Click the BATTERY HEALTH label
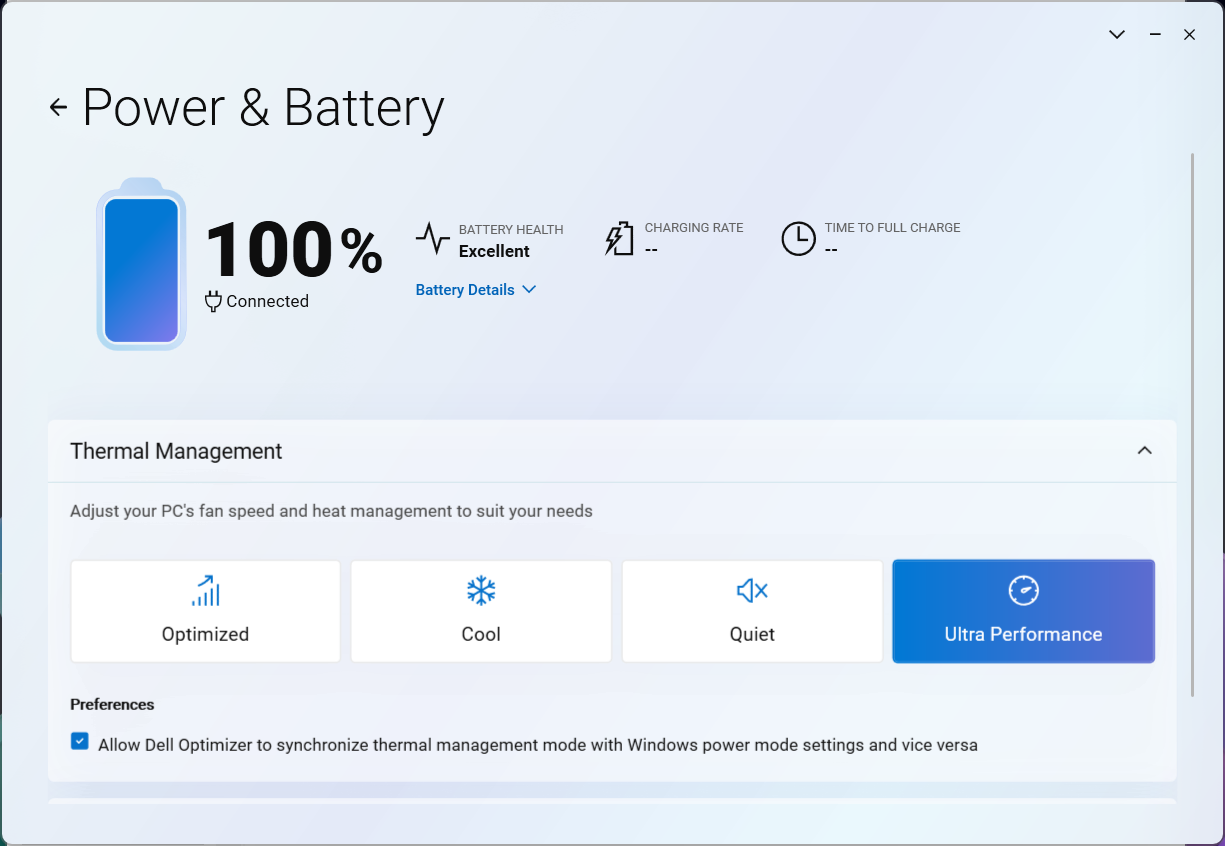 point(511,229)
